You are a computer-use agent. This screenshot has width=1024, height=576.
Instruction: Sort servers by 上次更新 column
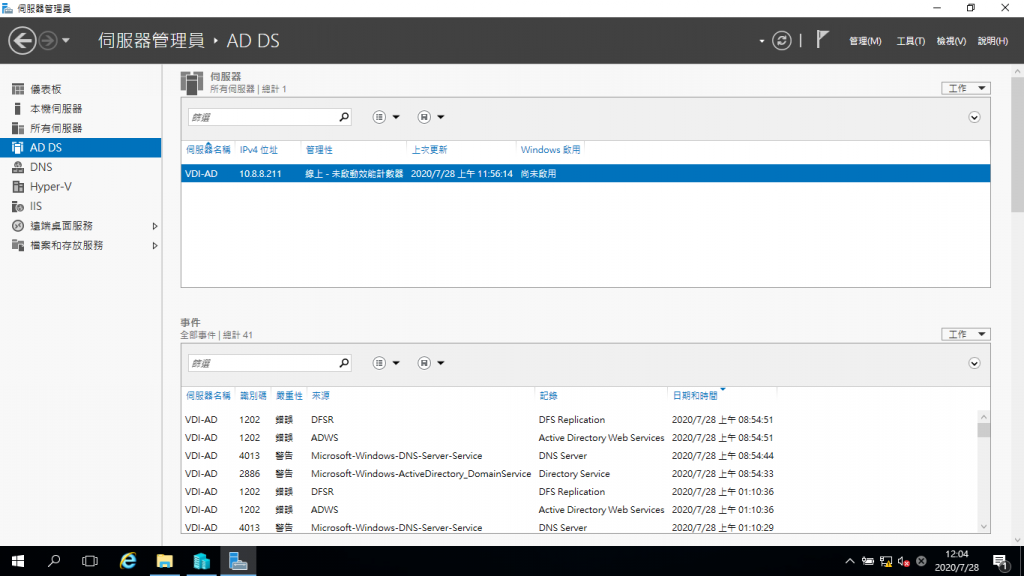pyautogui.click(x=429, y=150)
